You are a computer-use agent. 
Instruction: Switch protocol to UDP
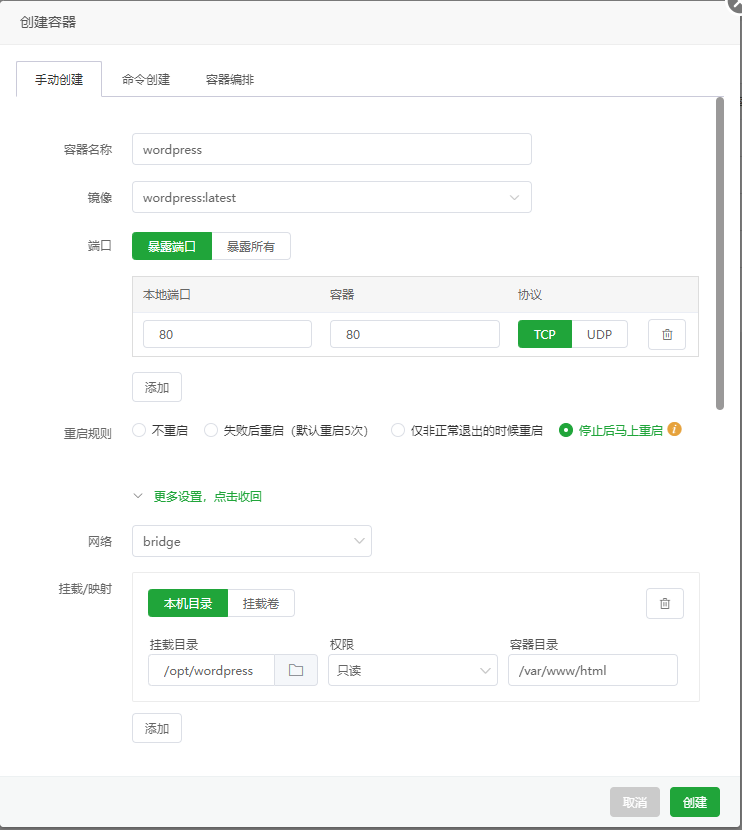pos(599,335)
